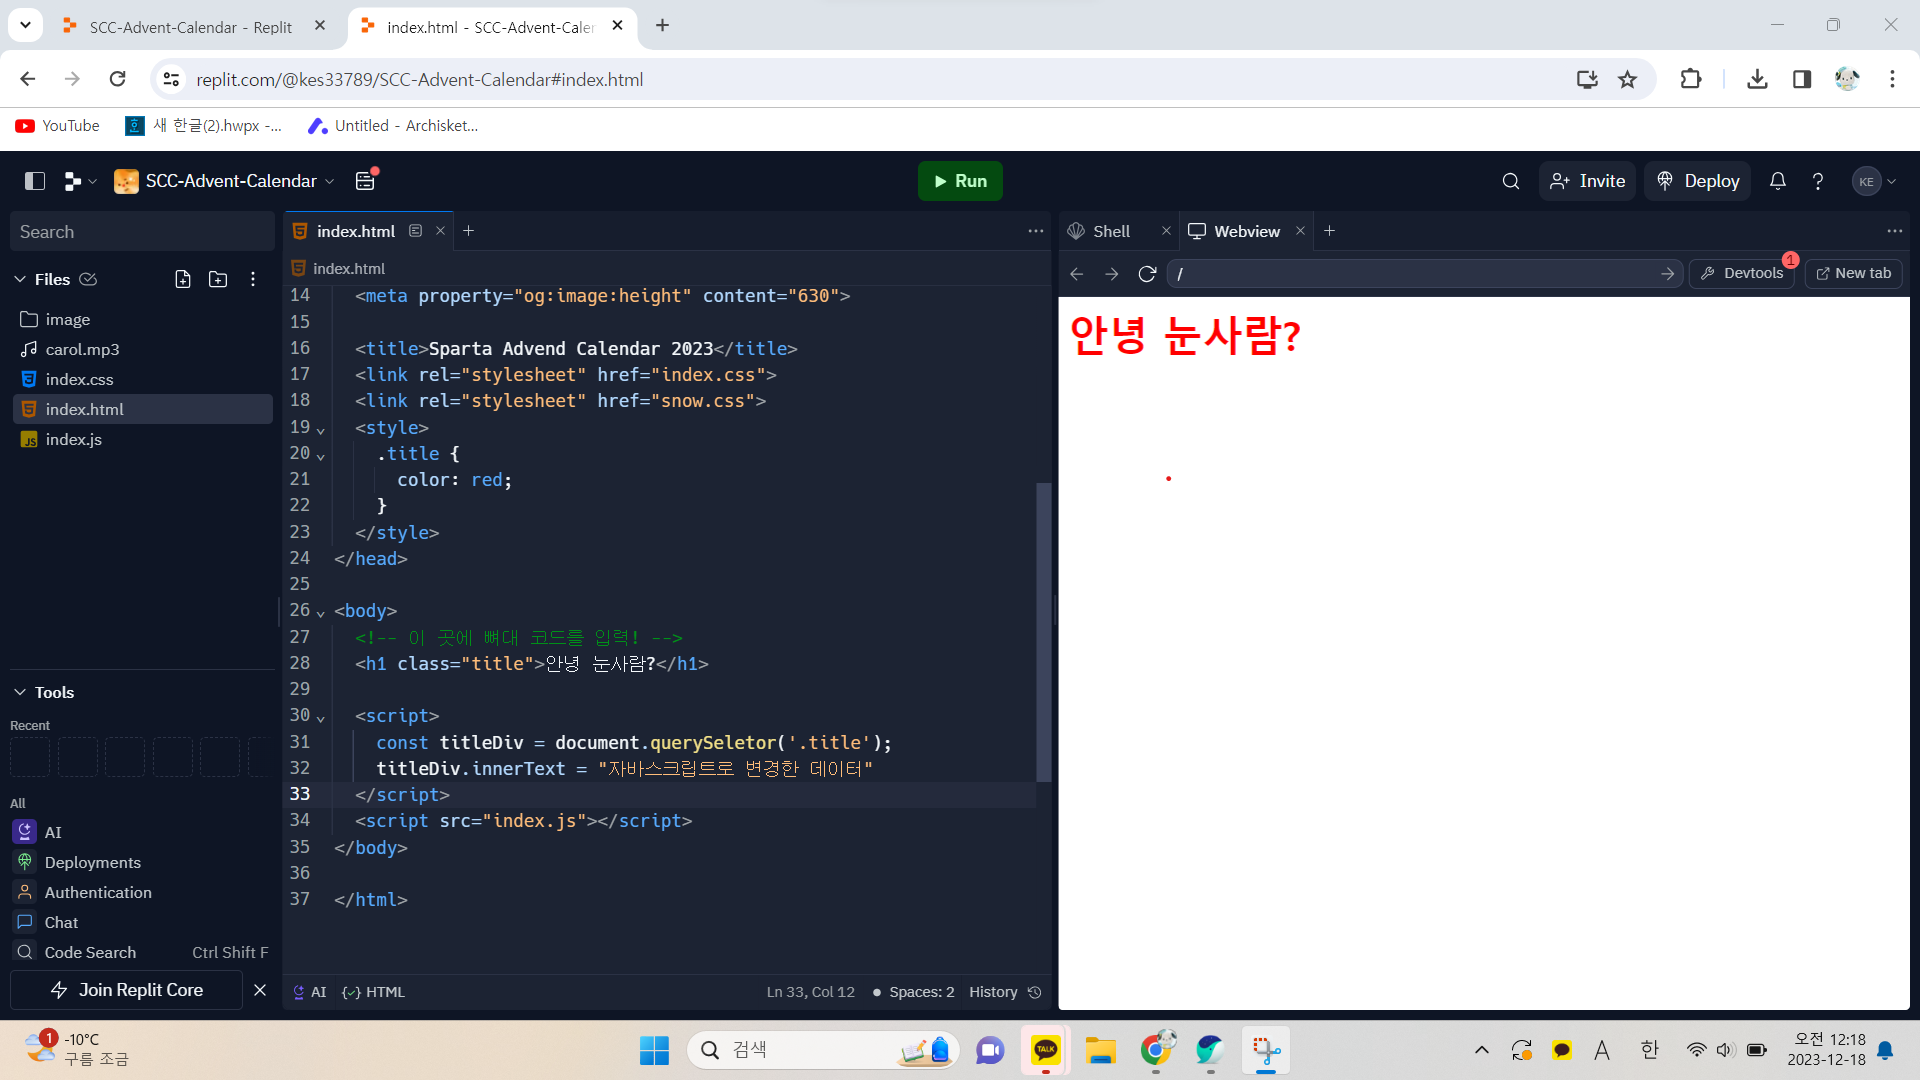Focus the sidebar Search field

click(142, 232)
